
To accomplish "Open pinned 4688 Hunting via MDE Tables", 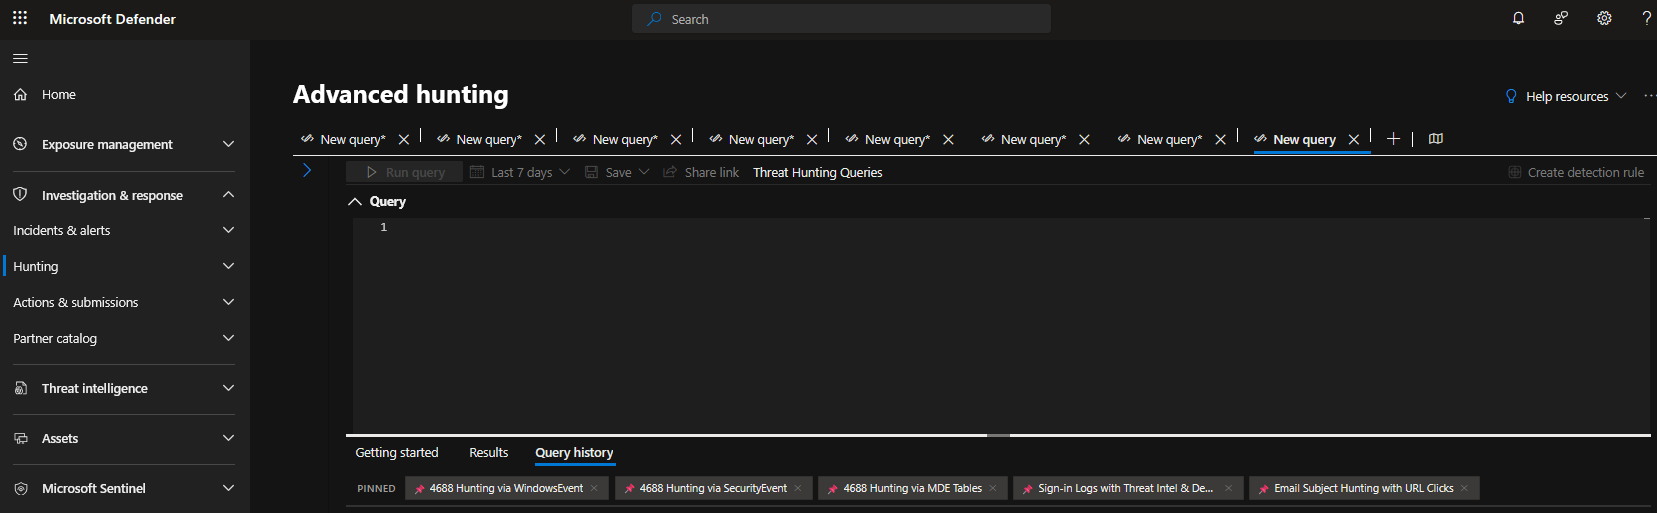I will click(912, 488).
